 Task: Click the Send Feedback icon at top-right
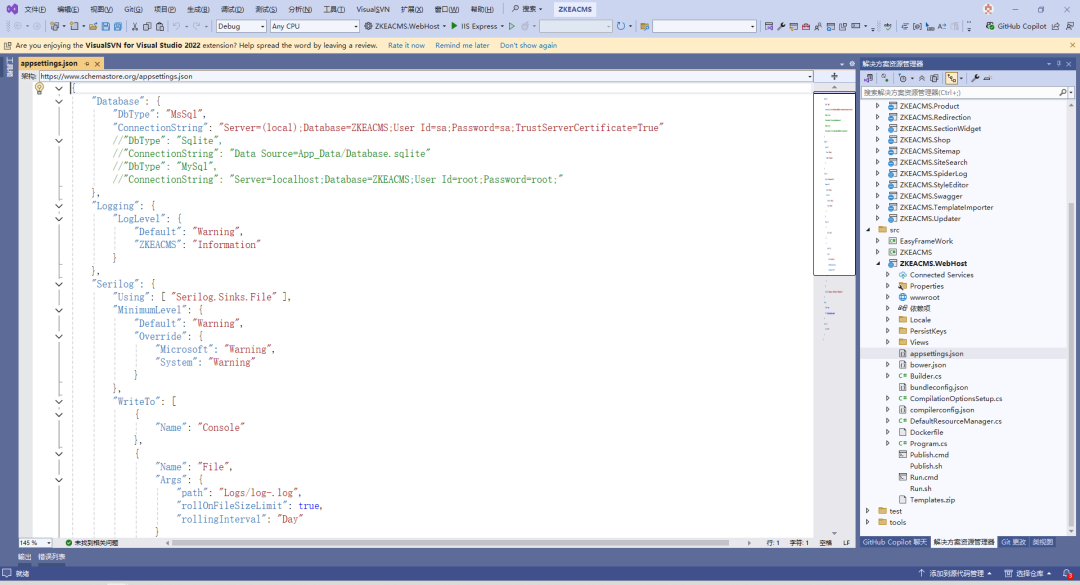(x=1070, y=26)
